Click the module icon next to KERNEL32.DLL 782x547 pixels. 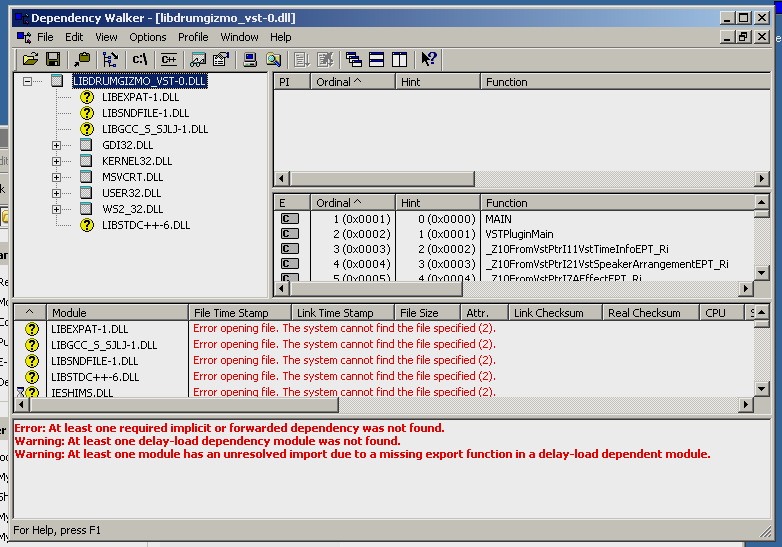(86, 161)
